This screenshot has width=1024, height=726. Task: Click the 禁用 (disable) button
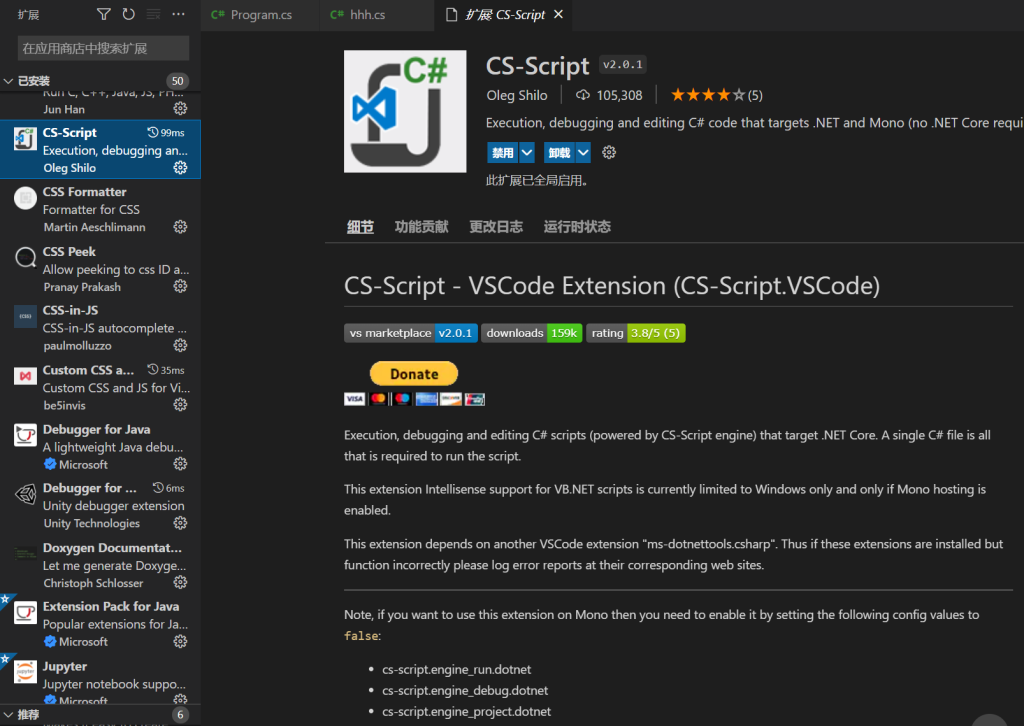[x=502, y=153]
